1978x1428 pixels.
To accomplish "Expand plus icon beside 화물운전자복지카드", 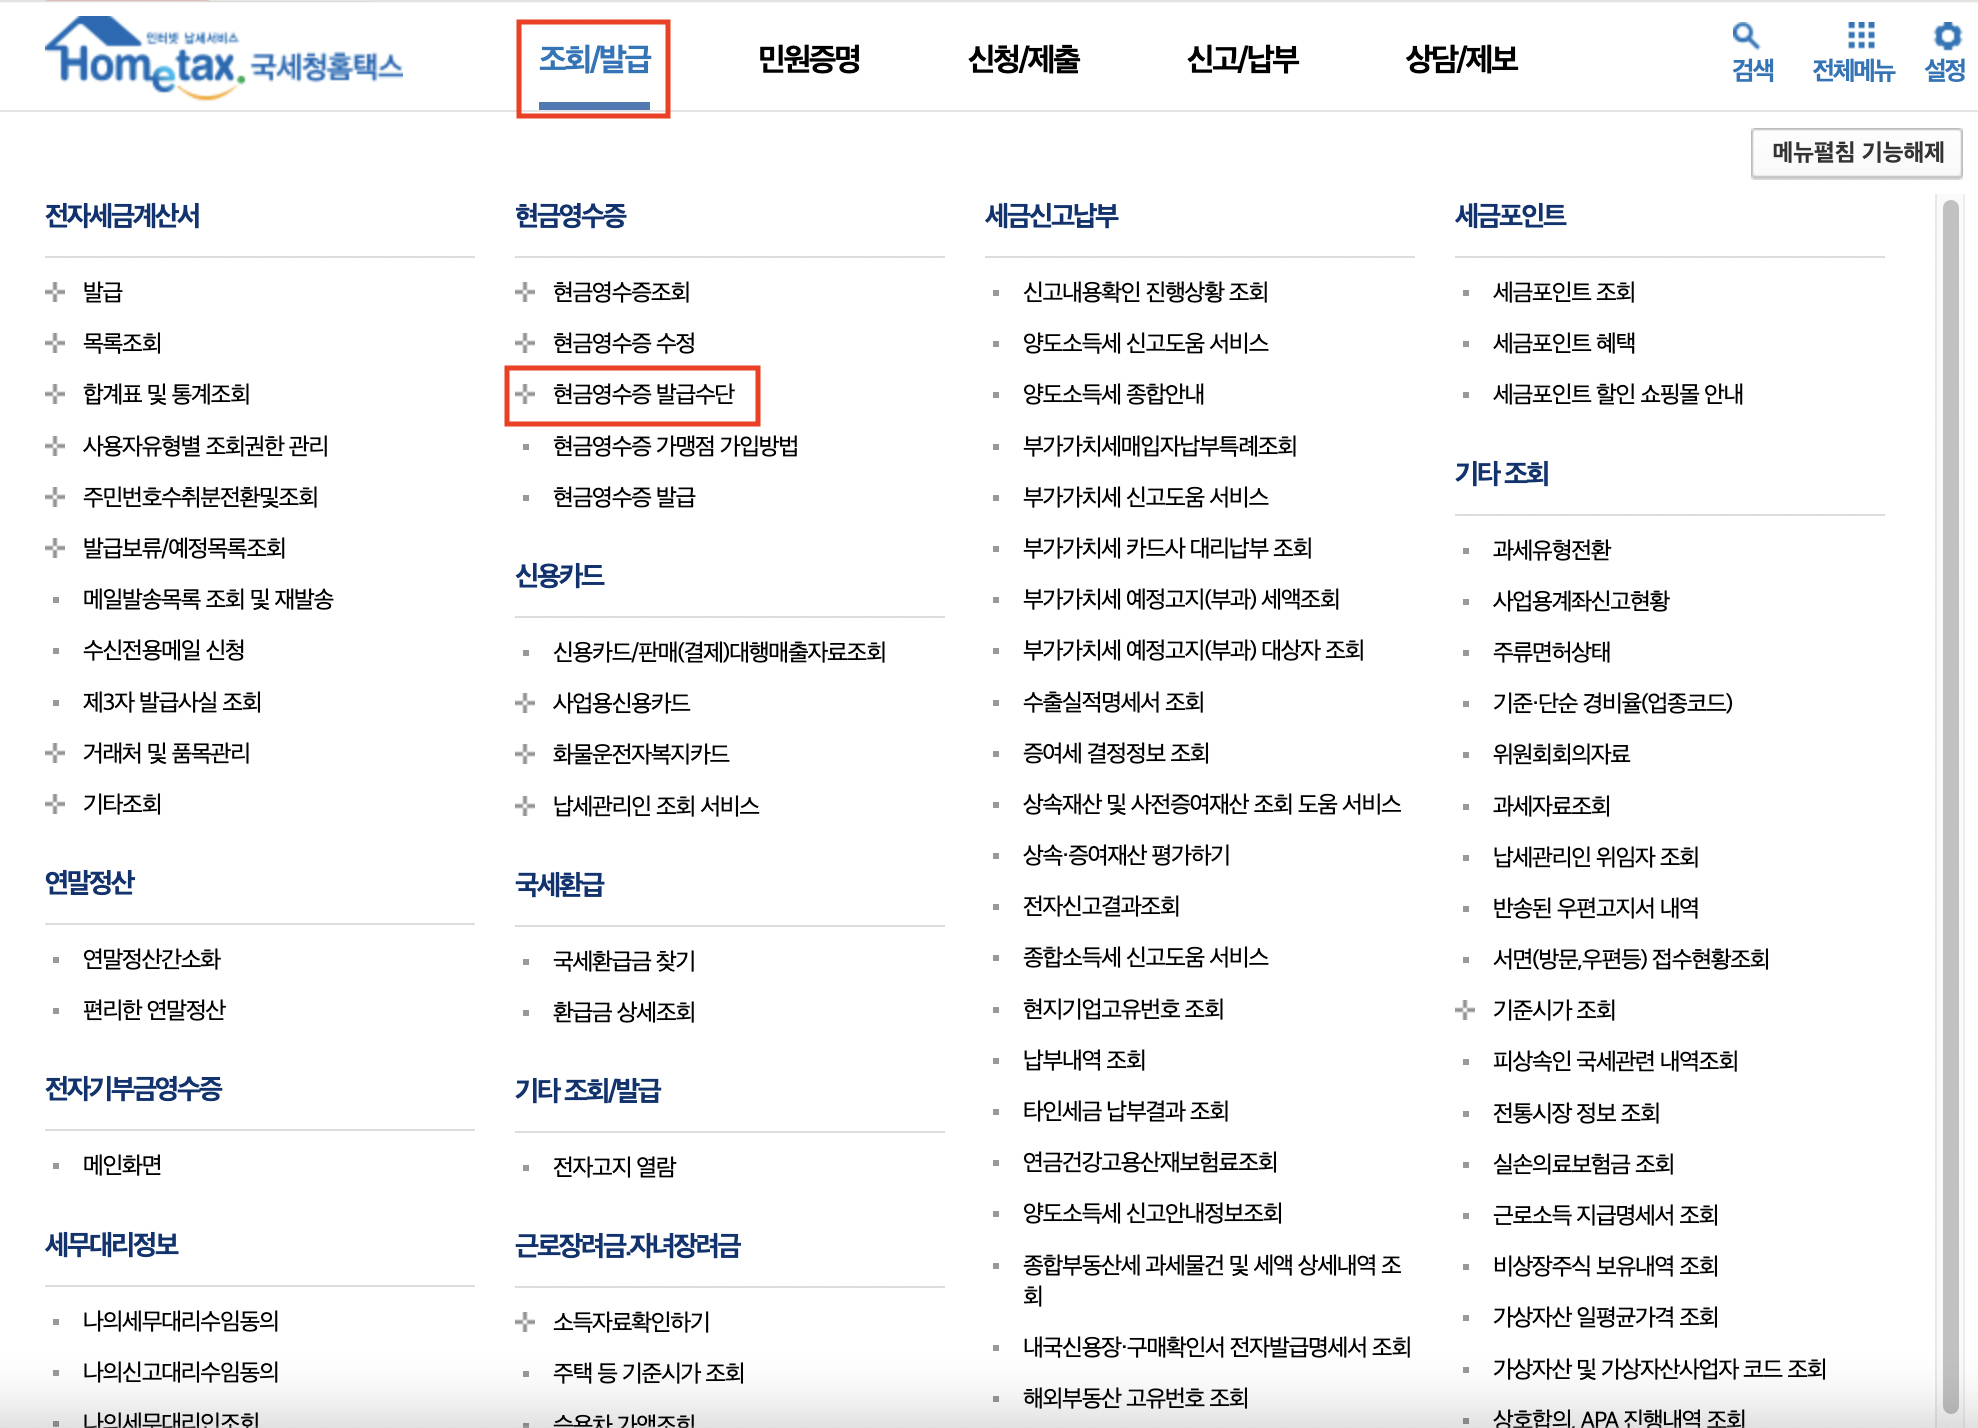I will (525, 754).
